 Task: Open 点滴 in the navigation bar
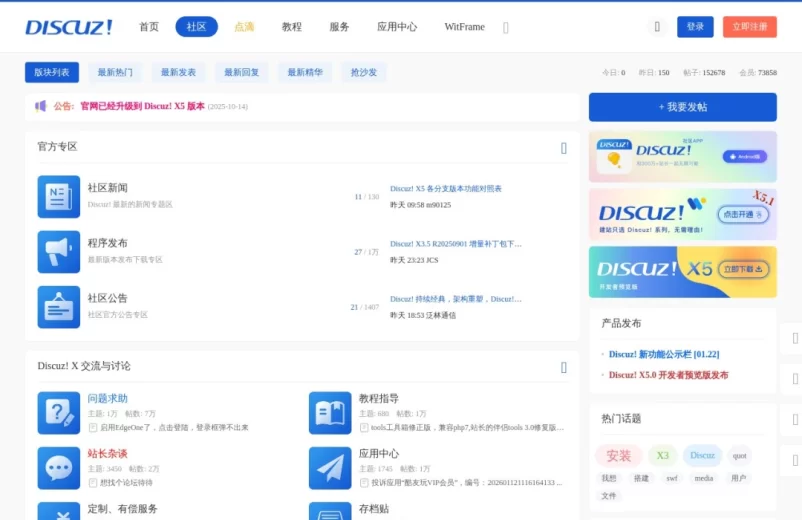pos(244,27)
